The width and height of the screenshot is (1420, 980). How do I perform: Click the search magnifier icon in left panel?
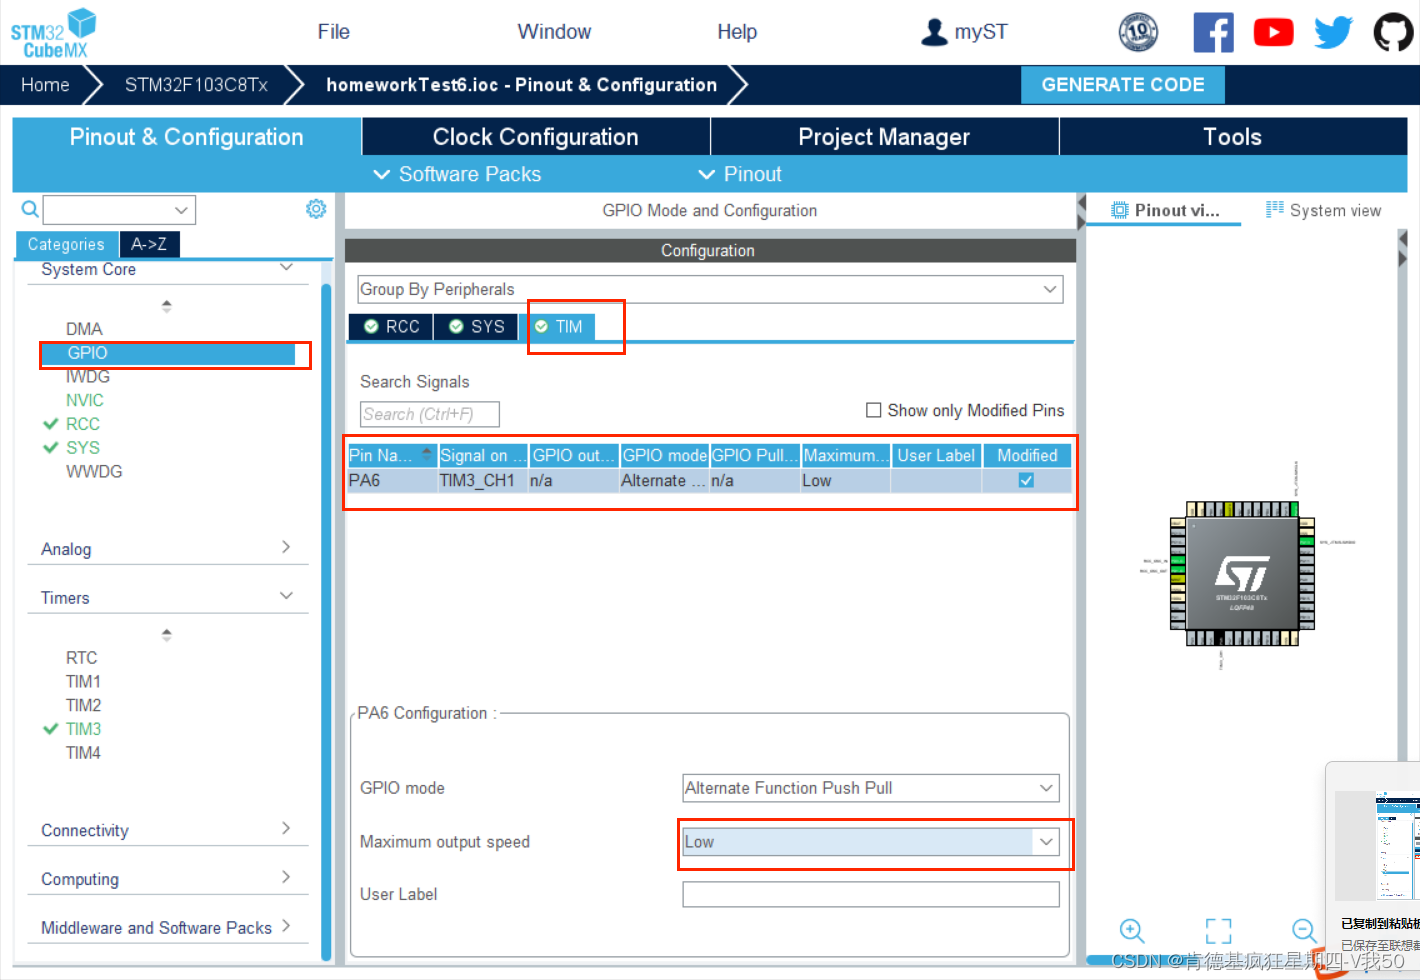(30, 209)
